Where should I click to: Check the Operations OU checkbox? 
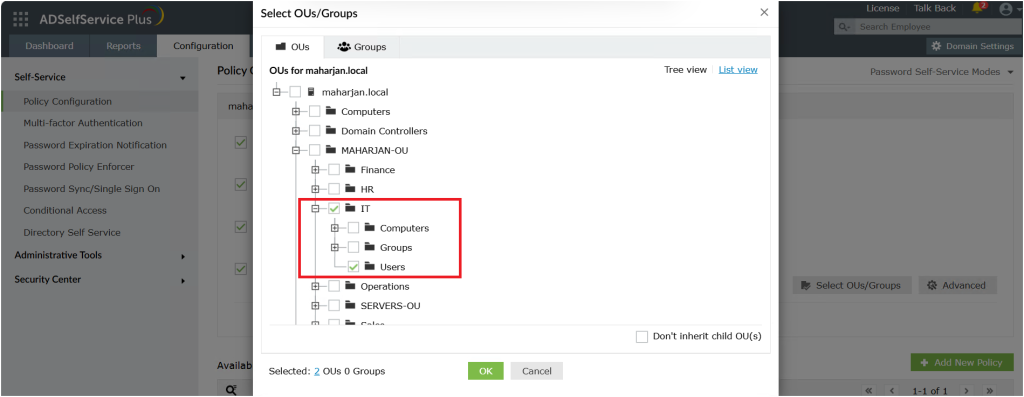pyautogui.click(x=334, y=286)
